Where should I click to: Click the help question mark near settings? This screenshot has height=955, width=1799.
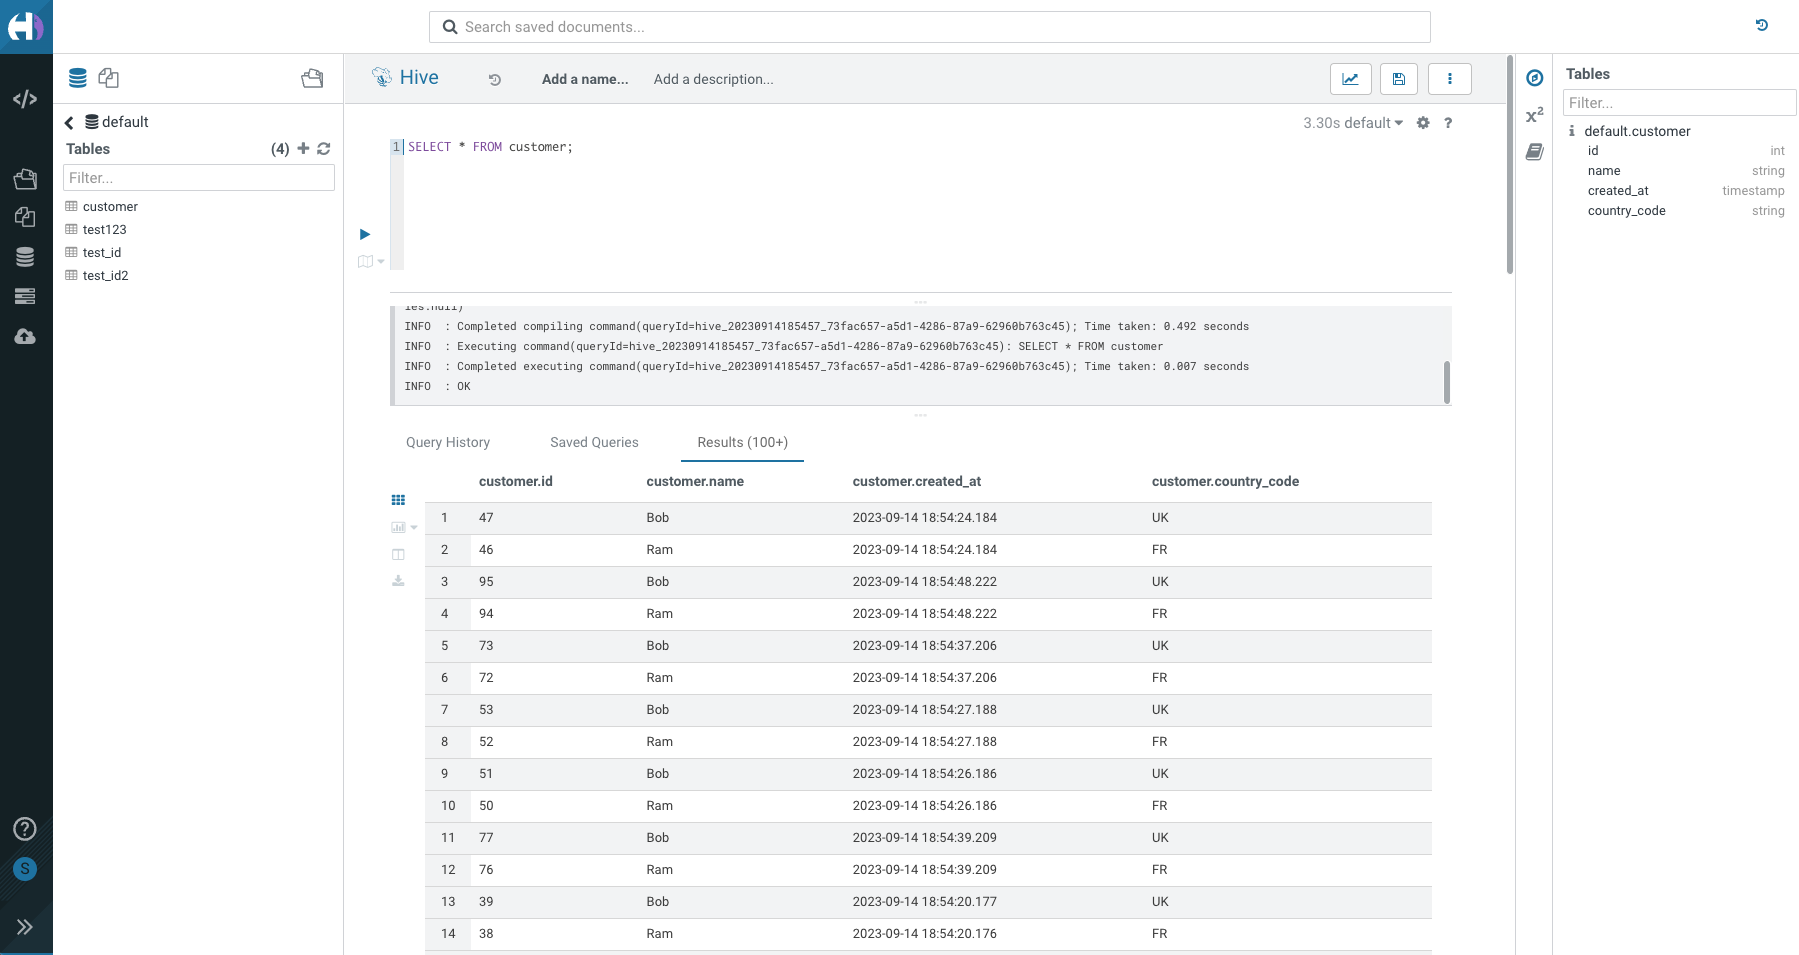tap(1447, 123)
